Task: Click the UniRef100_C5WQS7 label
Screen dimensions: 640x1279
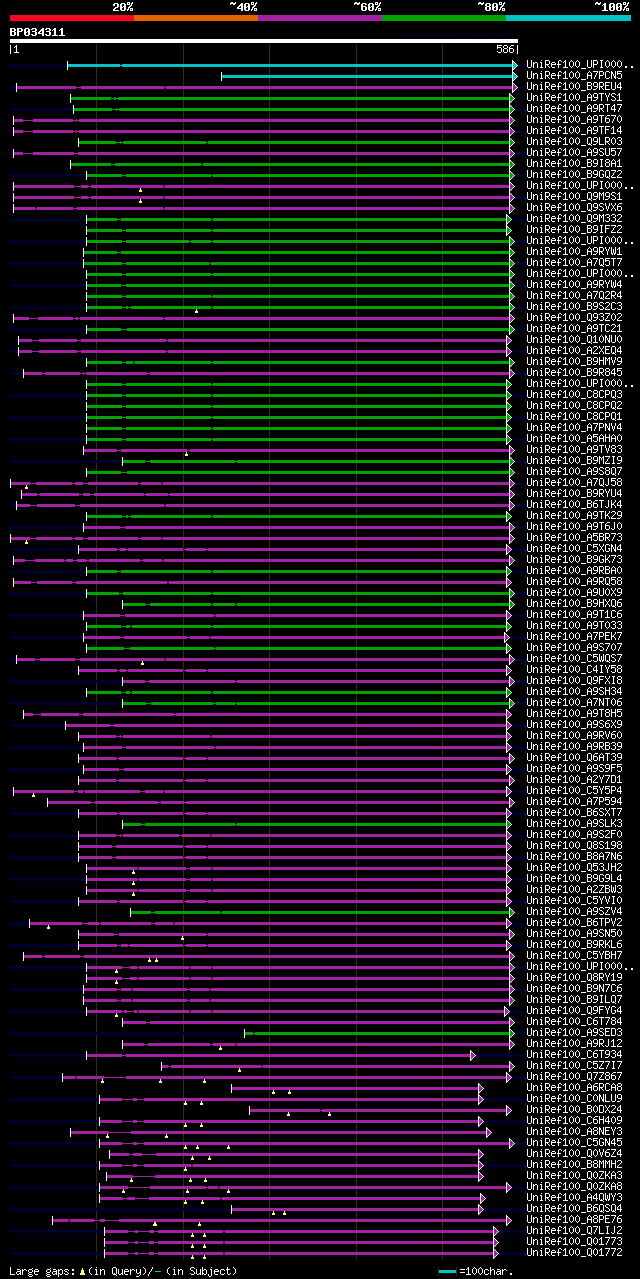Action: 574,658
